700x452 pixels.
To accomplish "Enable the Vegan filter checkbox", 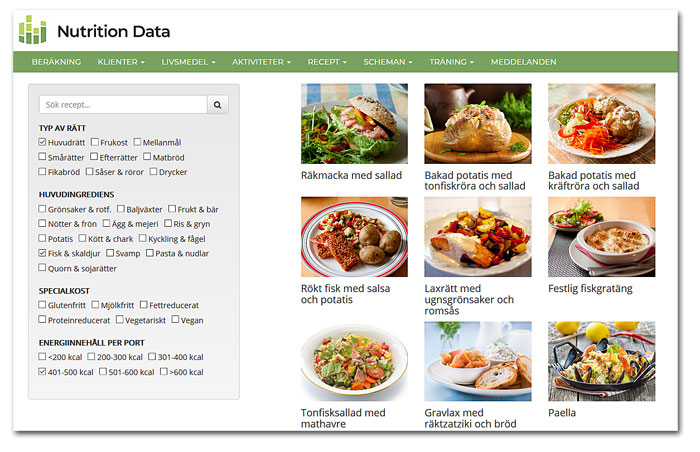I will click(x=175, y=320).
